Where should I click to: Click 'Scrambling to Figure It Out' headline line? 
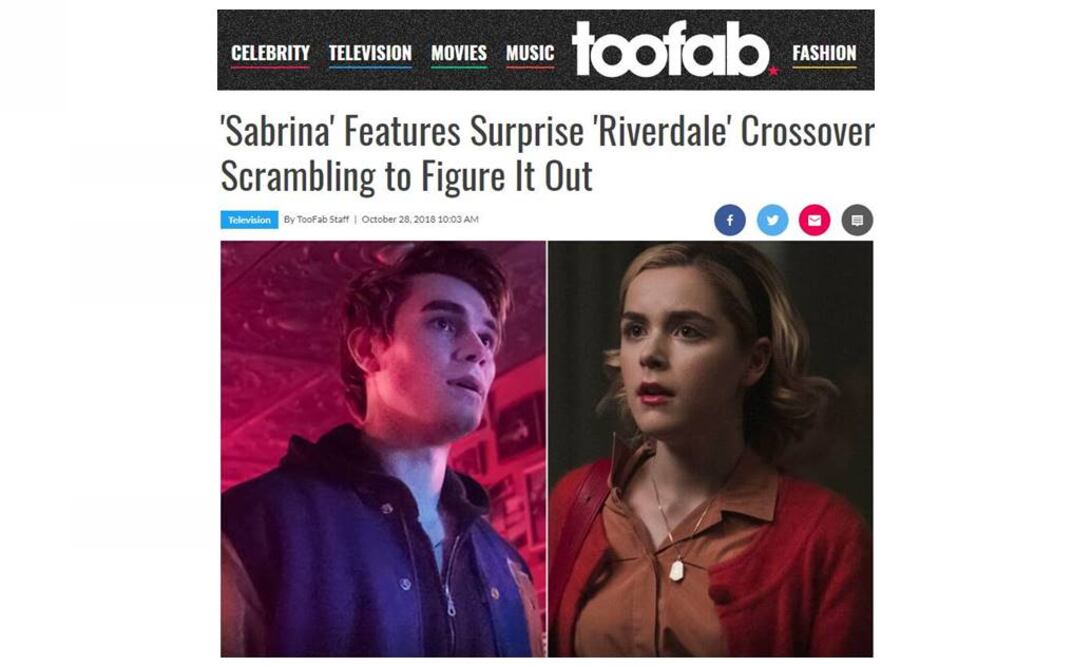(x=407, y=176)
